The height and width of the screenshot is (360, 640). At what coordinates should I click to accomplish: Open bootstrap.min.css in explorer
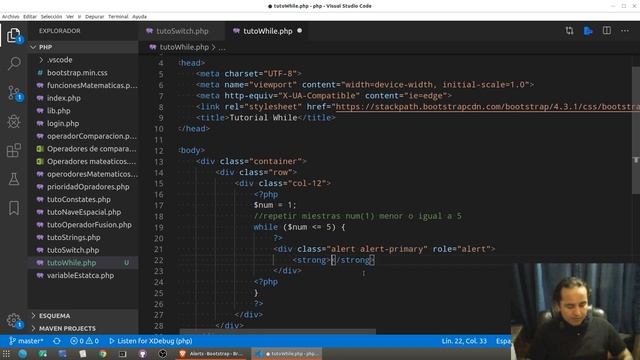coord(83,73)
